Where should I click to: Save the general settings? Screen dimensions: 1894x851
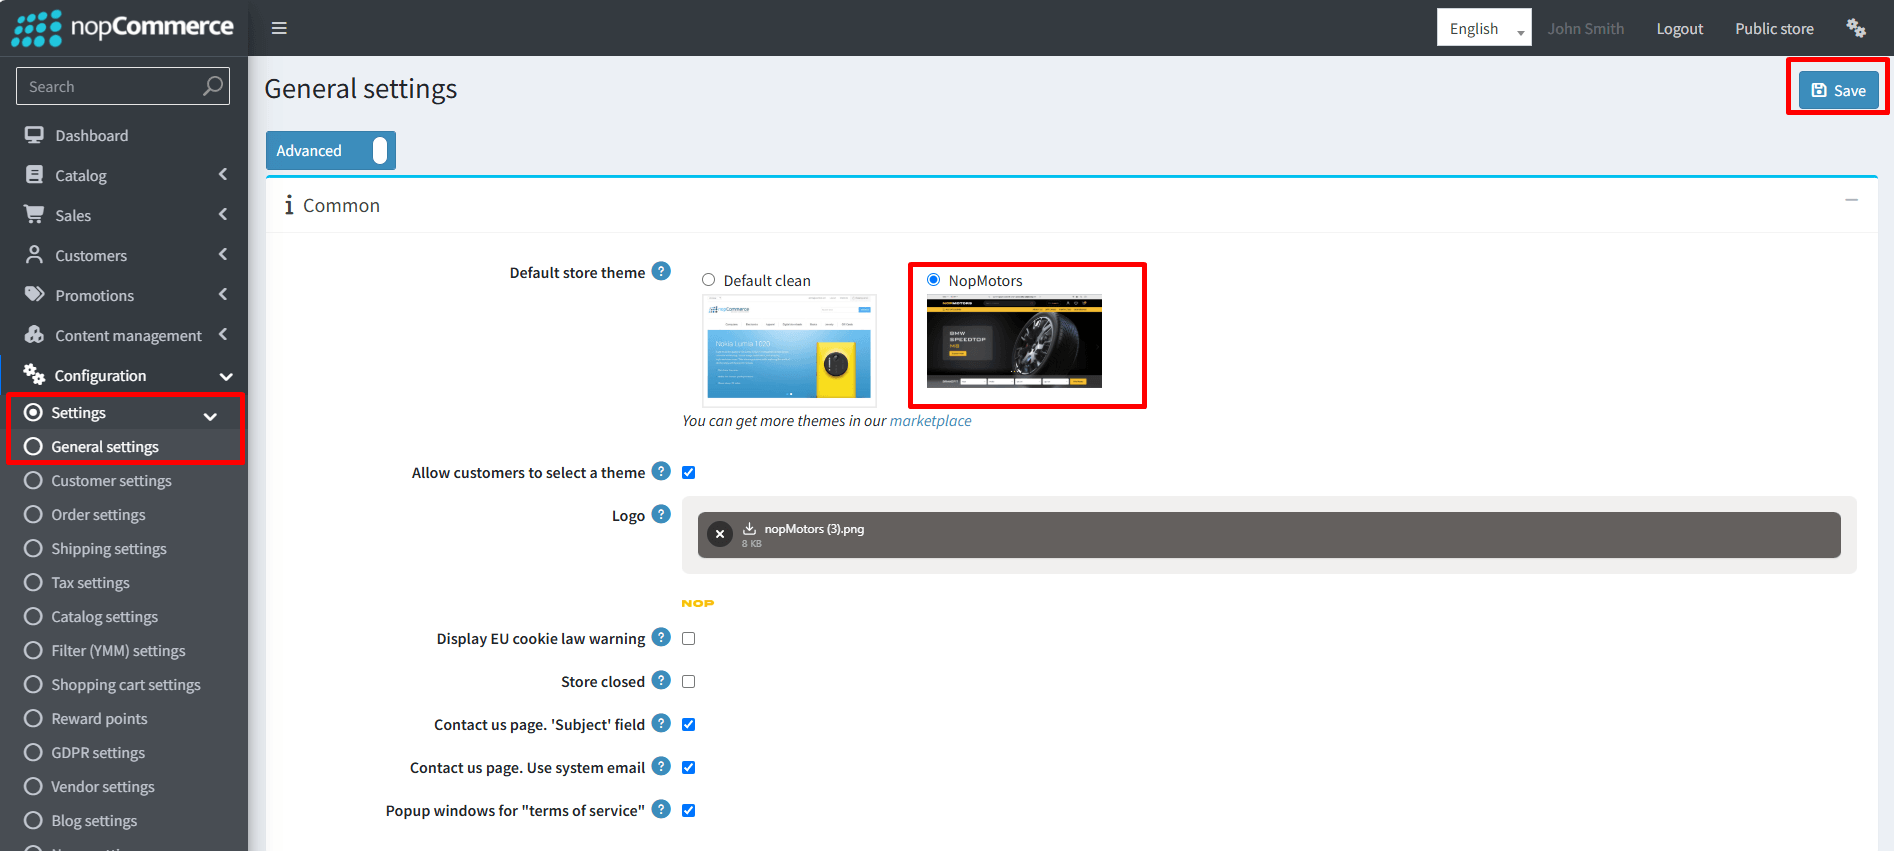[x=1838, y=90]
